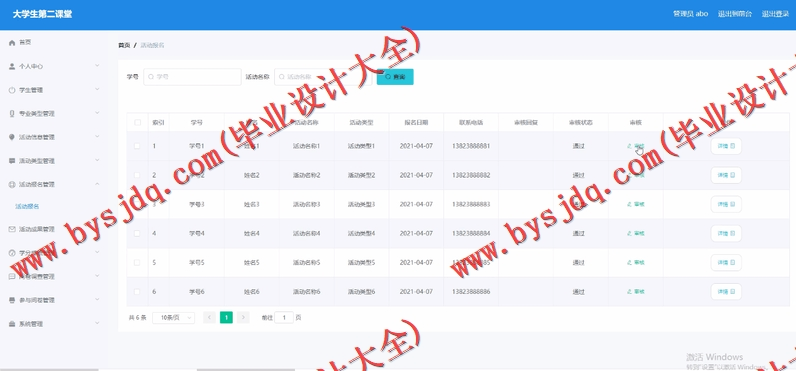Image resolution: width=796 pixels, height=371 pixels.
Task: Click the icon beside 参与问卷管理
Action: pyautogui.click(x=12, y=300)
